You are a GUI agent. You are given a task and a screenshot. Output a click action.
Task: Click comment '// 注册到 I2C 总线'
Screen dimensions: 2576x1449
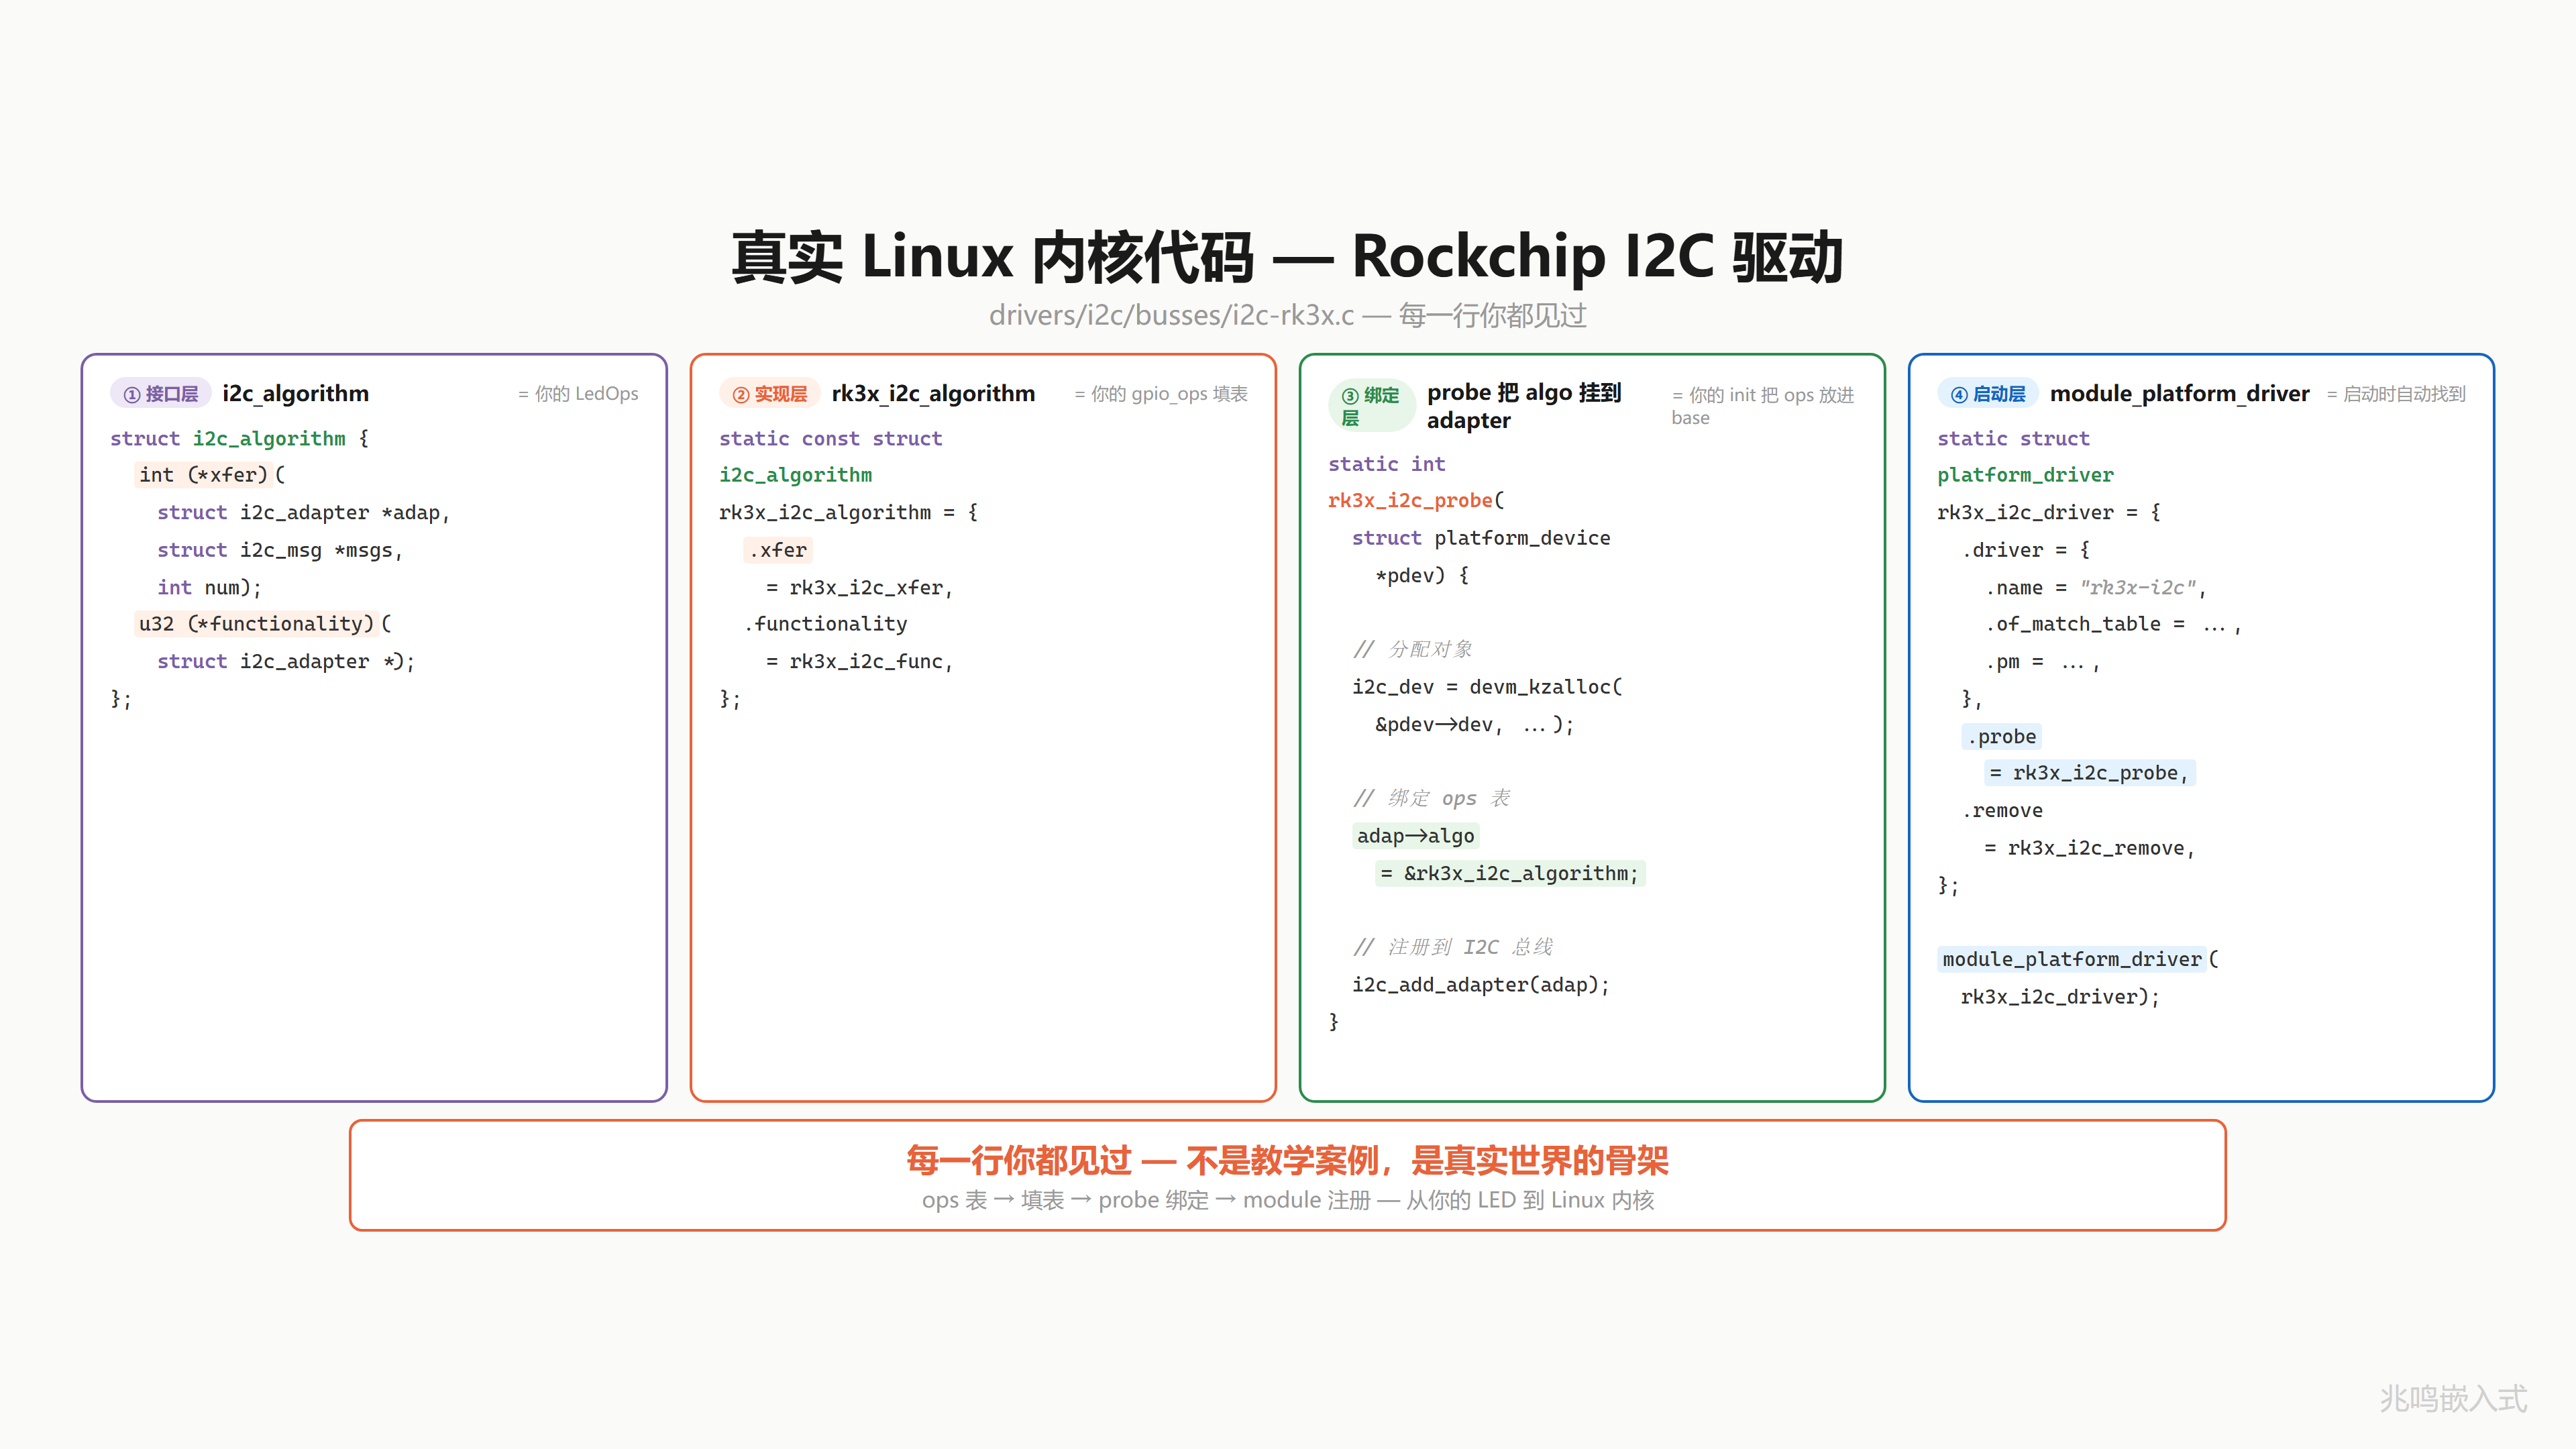(x=1453, y=947)
